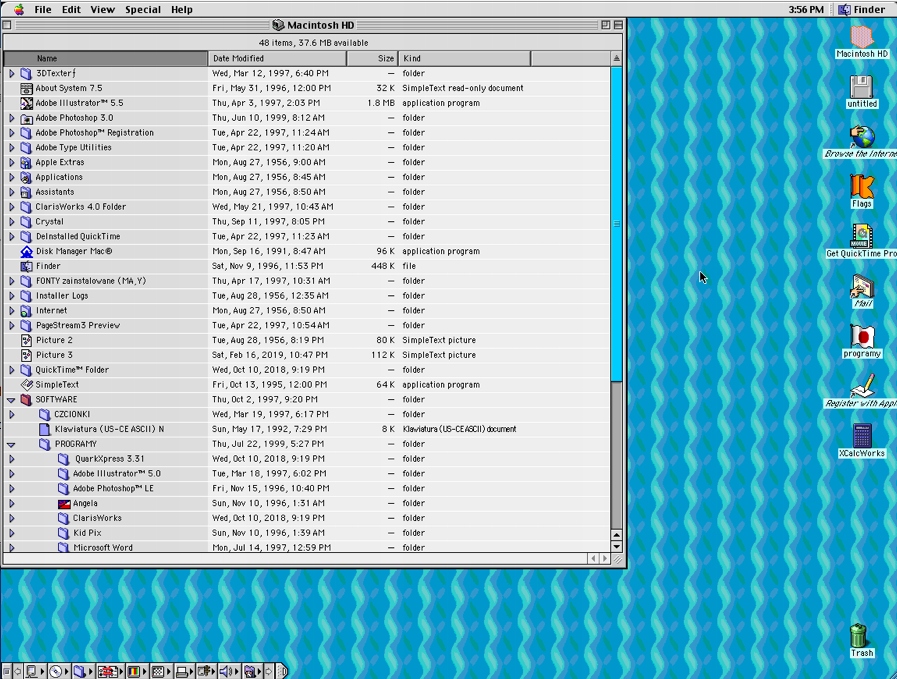Open the Apple menu icon
Viewport: 897px width, 679px height.
pos(19,9)
